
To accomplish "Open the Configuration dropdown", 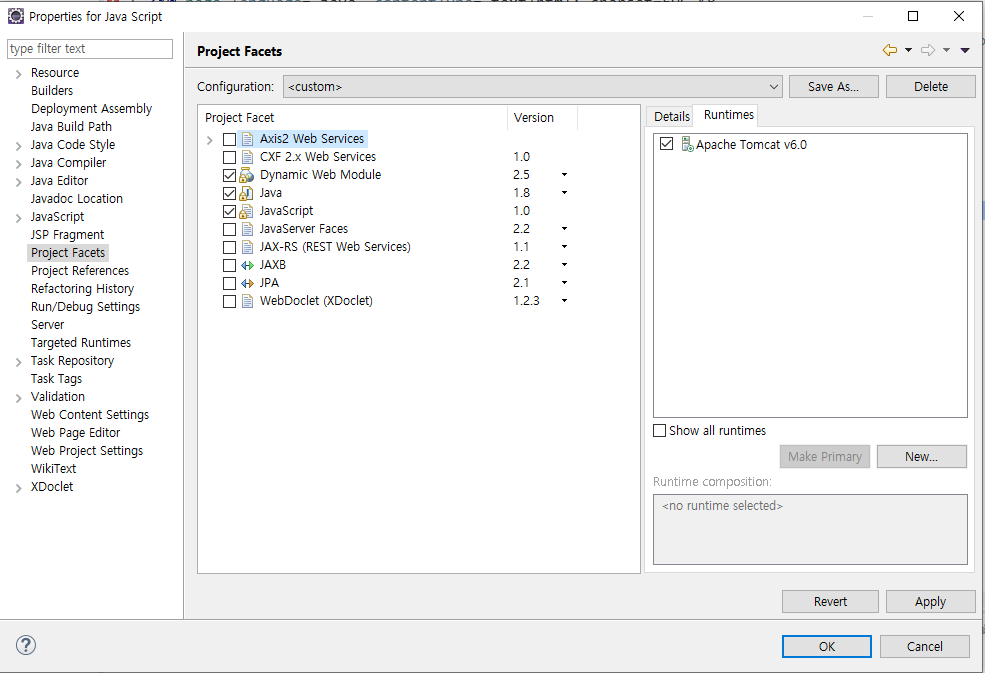I will coord(533,87).
